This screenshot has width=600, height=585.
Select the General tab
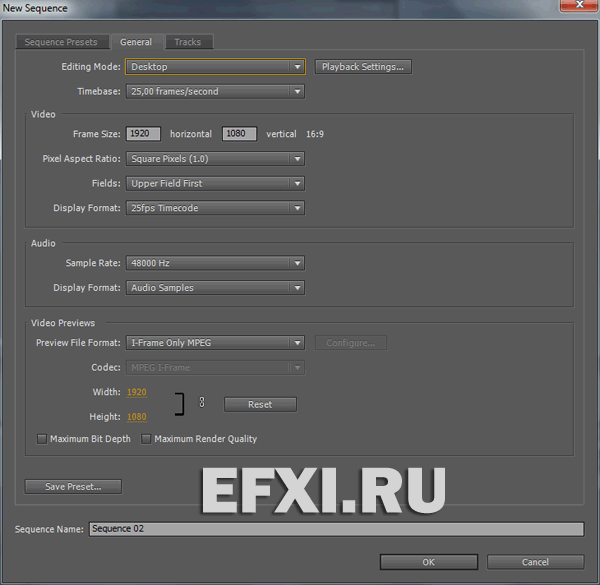point(136,42)
